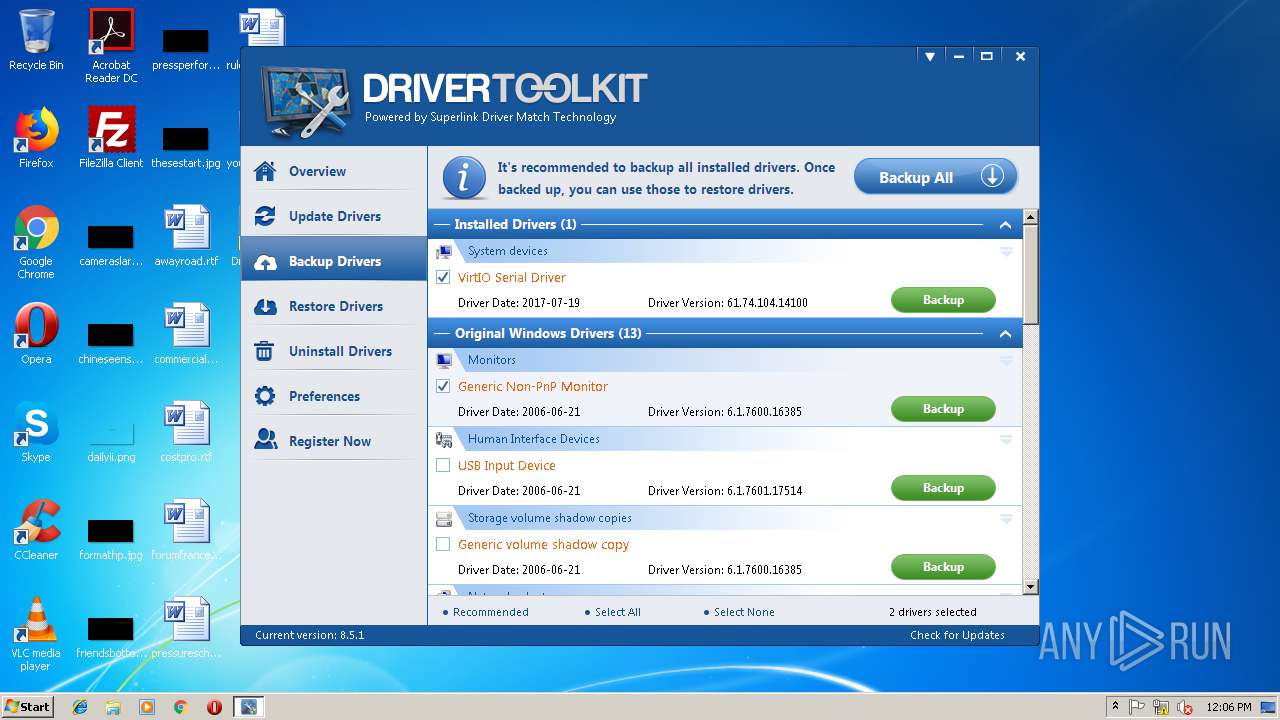Image resolution: width=1280 pixels, height=720 pixels.
Task: Collapse the System devices category arrow
Action: 1006,252
